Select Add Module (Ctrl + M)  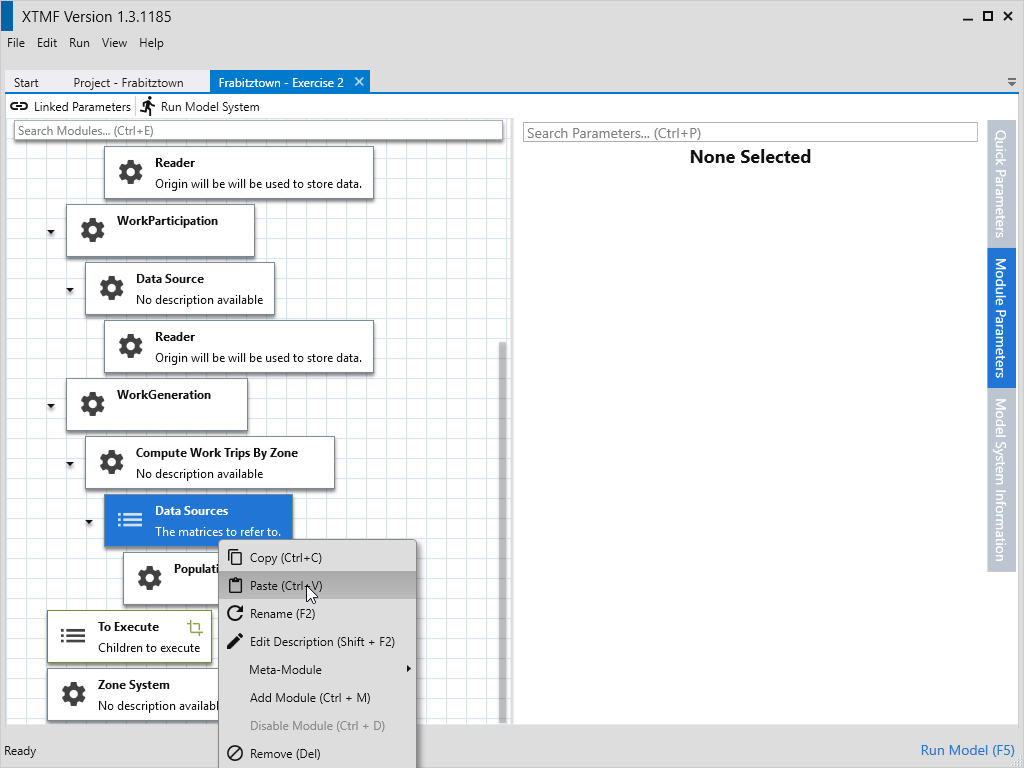[310, 698]
